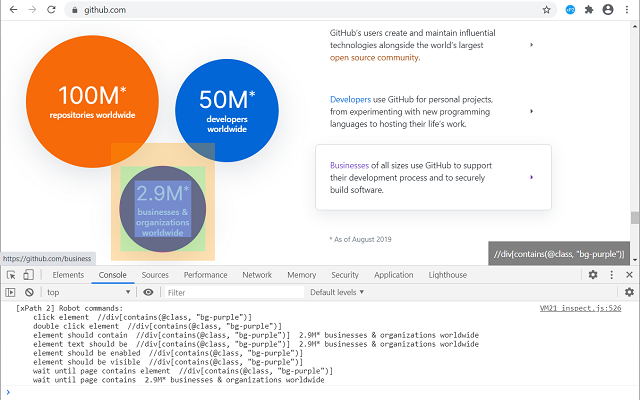
Task: Click the '[xPath 2] Robot commands:' line
Action: point(69,308)
